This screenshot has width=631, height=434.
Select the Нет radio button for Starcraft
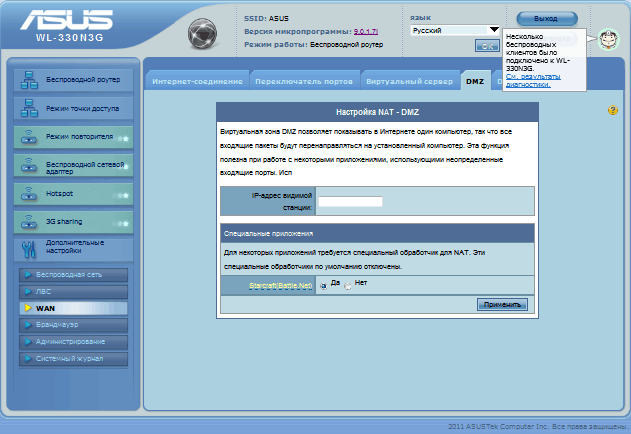pyautogui.click(x=348, y=286)
